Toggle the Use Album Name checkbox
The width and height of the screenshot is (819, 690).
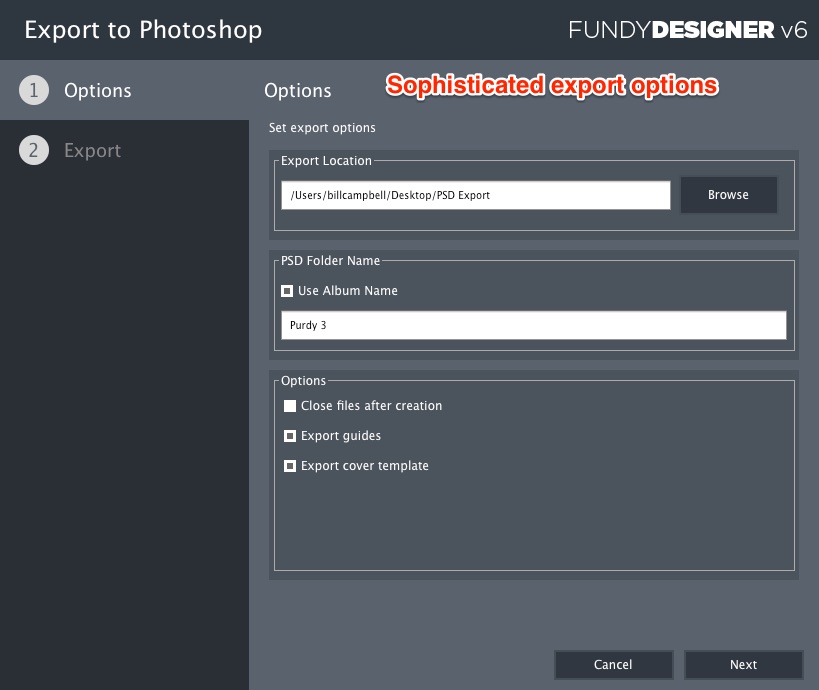click(x=287, y=291)
